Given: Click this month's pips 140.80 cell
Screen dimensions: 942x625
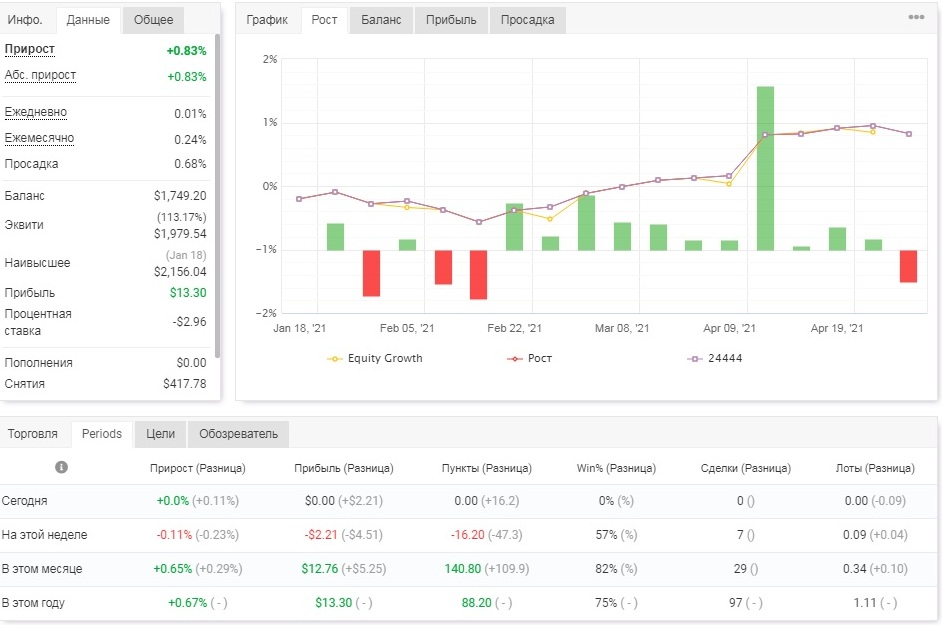Looking at the screenshot, I should tap(487, 569).
